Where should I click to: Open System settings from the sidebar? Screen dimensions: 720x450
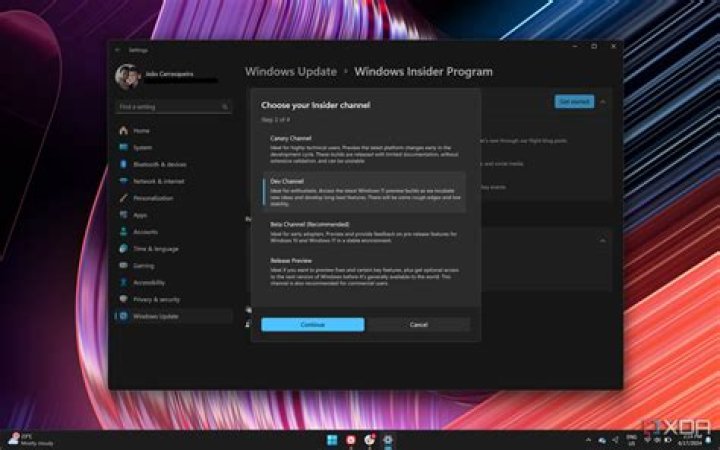(x=174, y=147)
